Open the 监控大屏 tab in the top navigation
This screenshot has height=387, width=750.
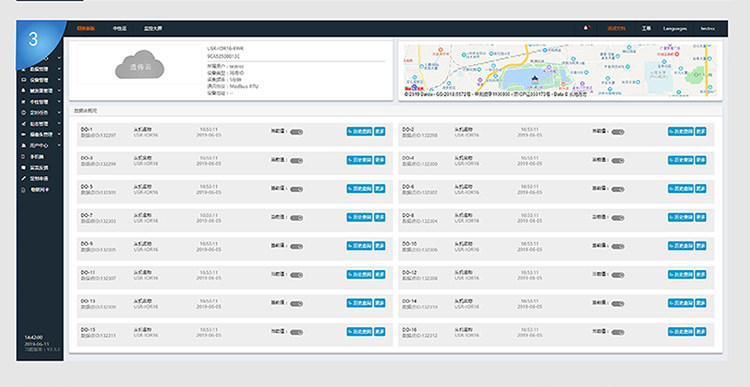[x=153, y=29]
